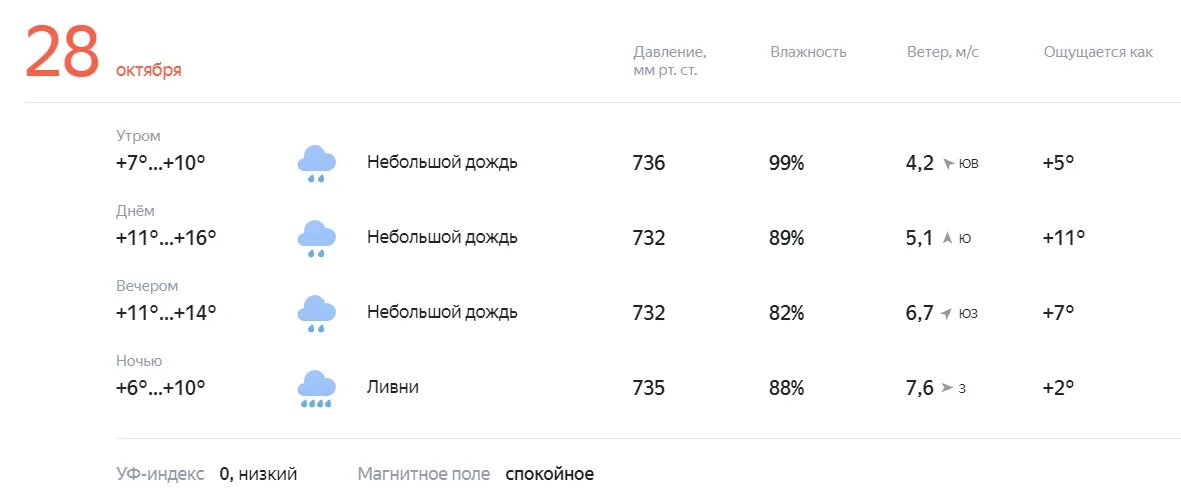Click the Давление column header
The image size is (1181, 496).
pos(669,52)
